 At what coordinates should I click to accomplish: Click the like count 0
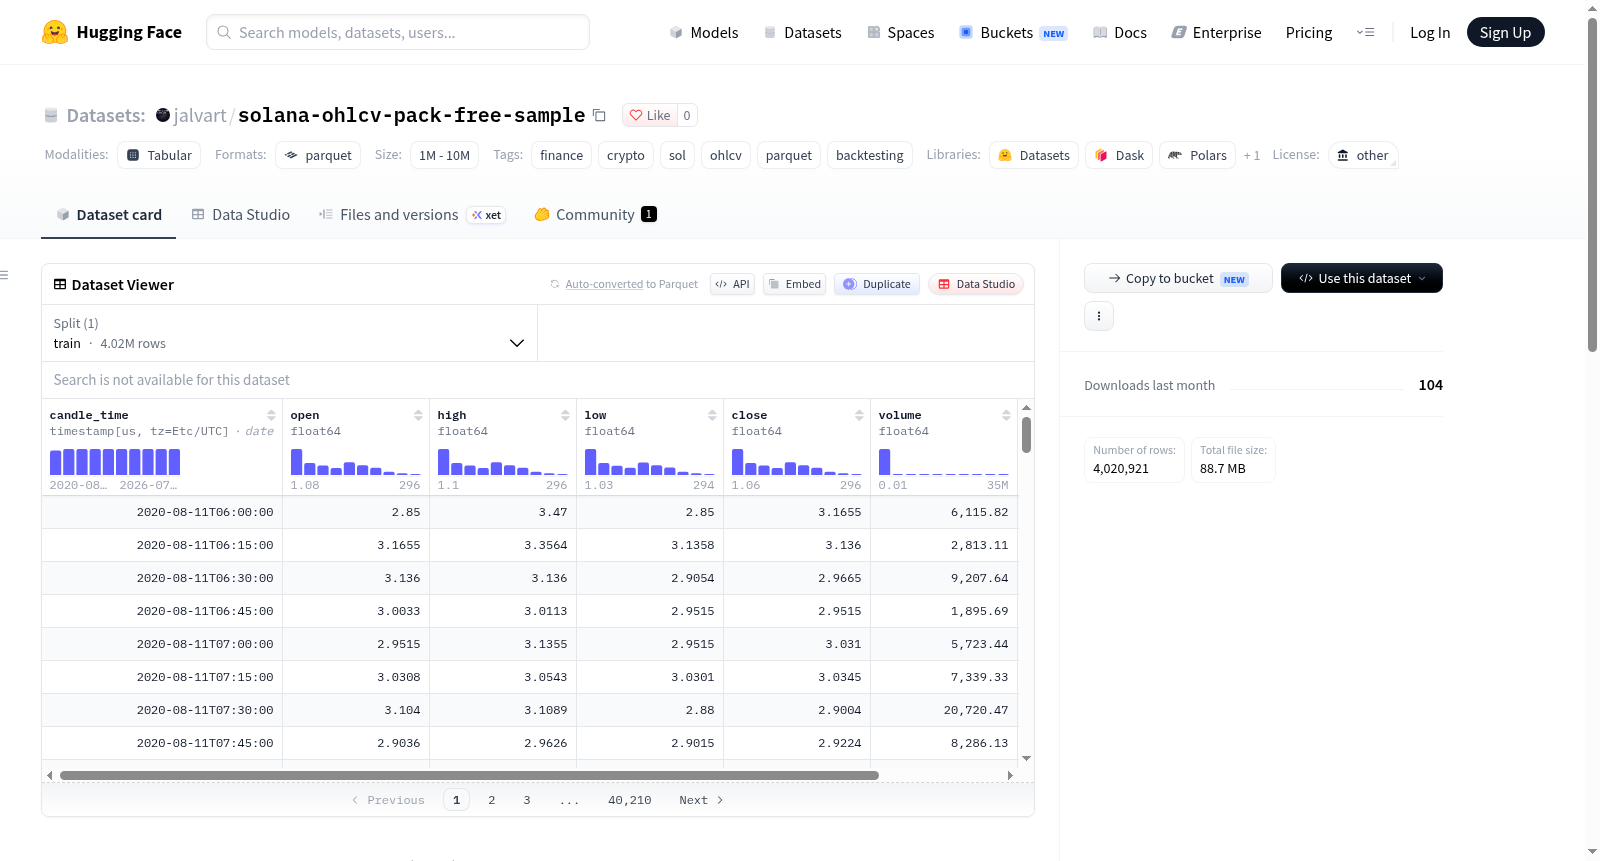pos(687,115)
